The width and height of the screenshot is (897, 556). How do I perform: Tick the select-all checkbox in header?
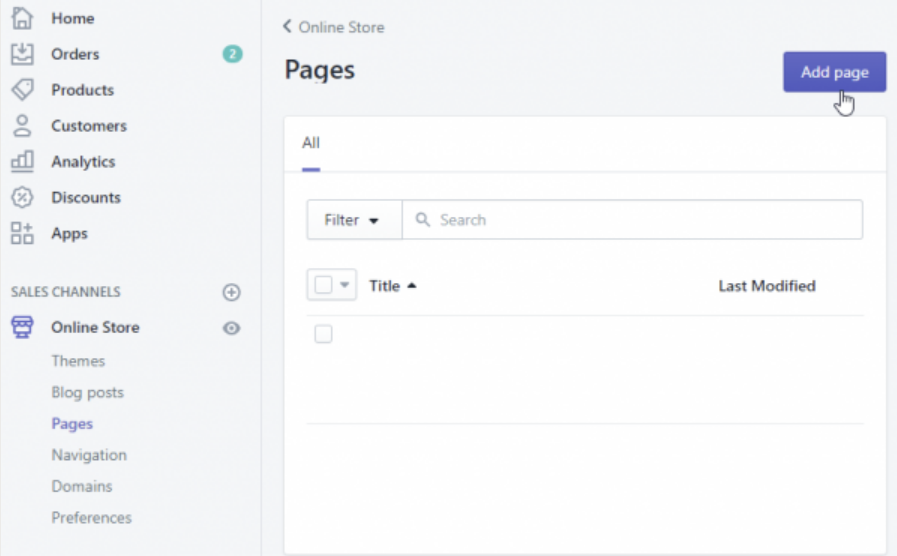[x=323, y=285]
